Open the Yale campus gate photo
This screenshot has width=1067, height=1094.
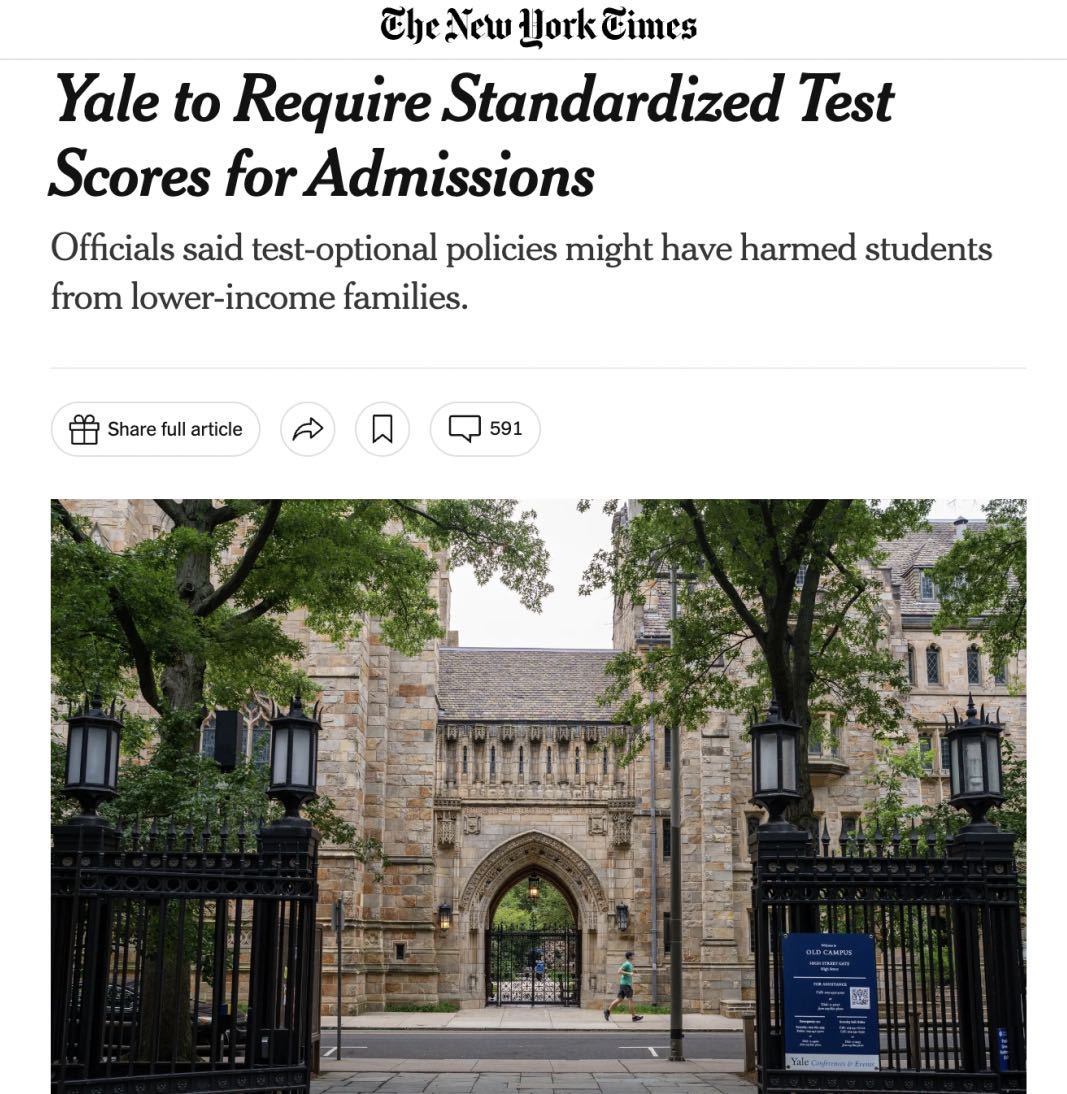click(x=538, y=796)
